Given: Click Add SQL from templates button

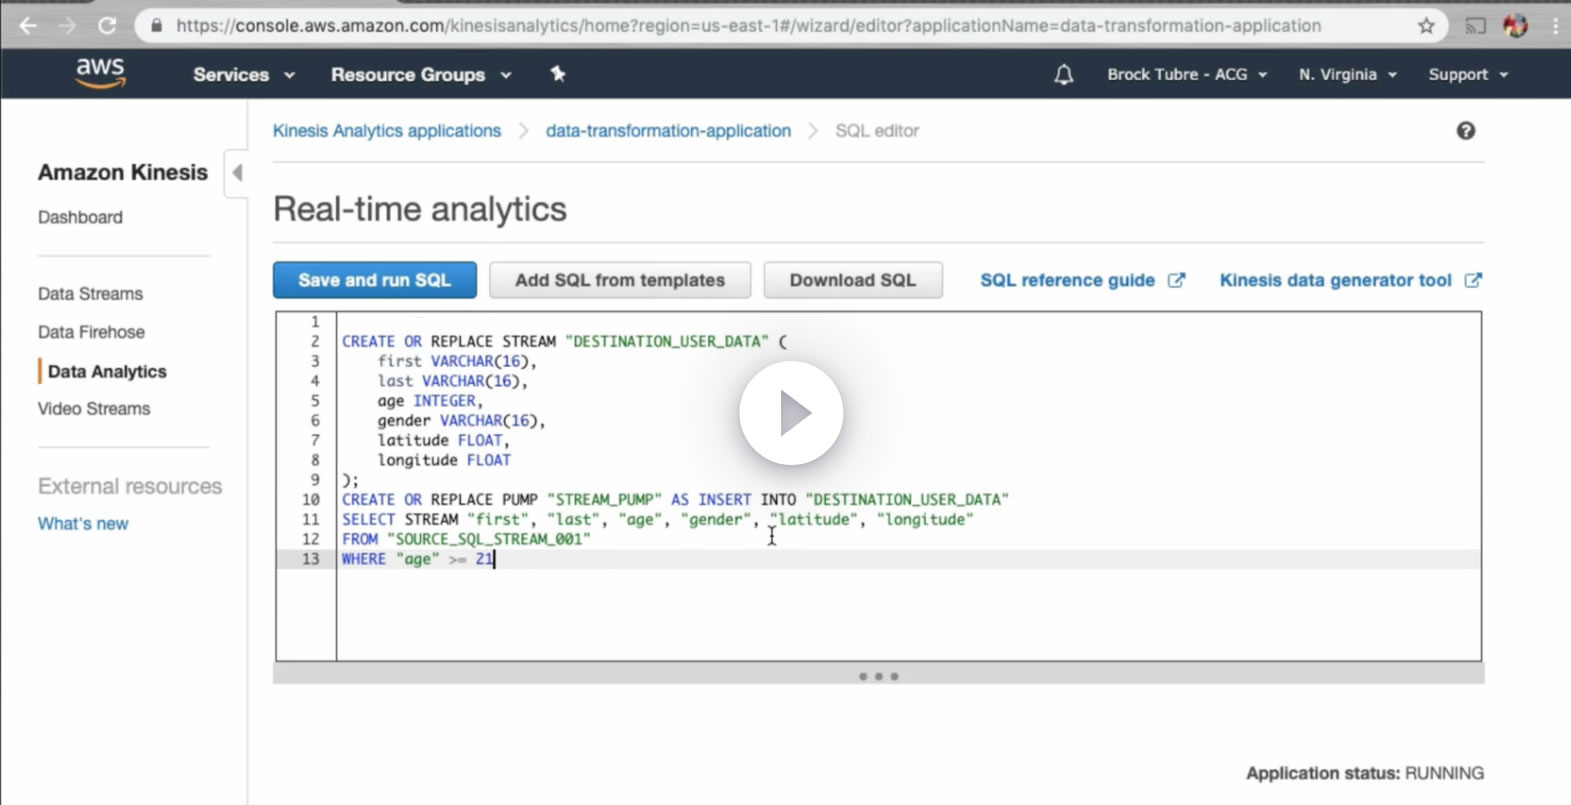Looking at the screenshot, I should (x=619, y=280).
